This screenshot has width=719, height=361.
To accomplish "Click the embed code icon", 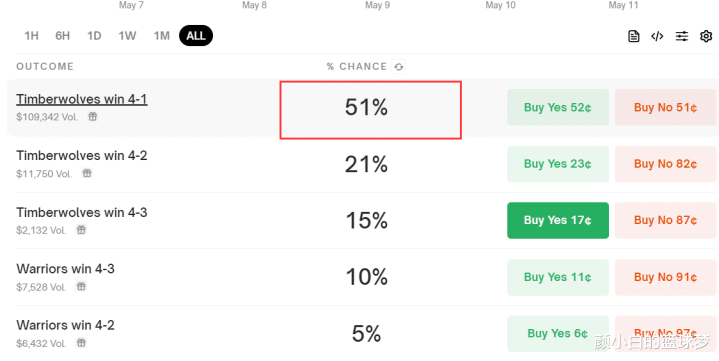I will pyautogui.click(x=657, y=36).
